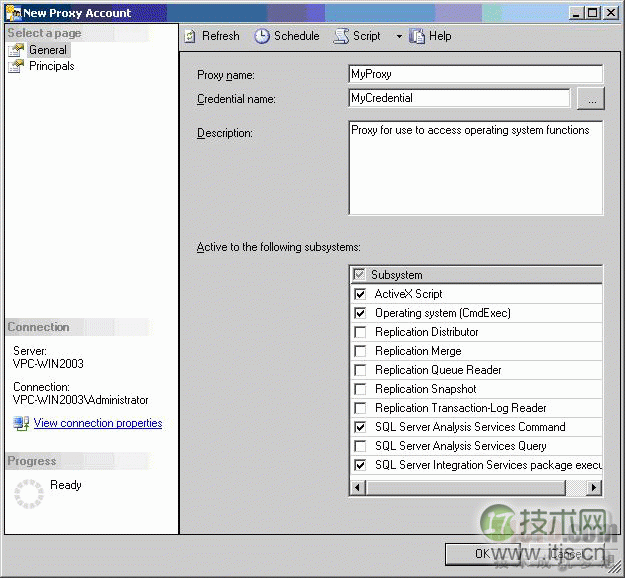This screenshot has width=625, height=578.
Task: Check SQL Server Analysis Services Query
Action: click(360, 446)
